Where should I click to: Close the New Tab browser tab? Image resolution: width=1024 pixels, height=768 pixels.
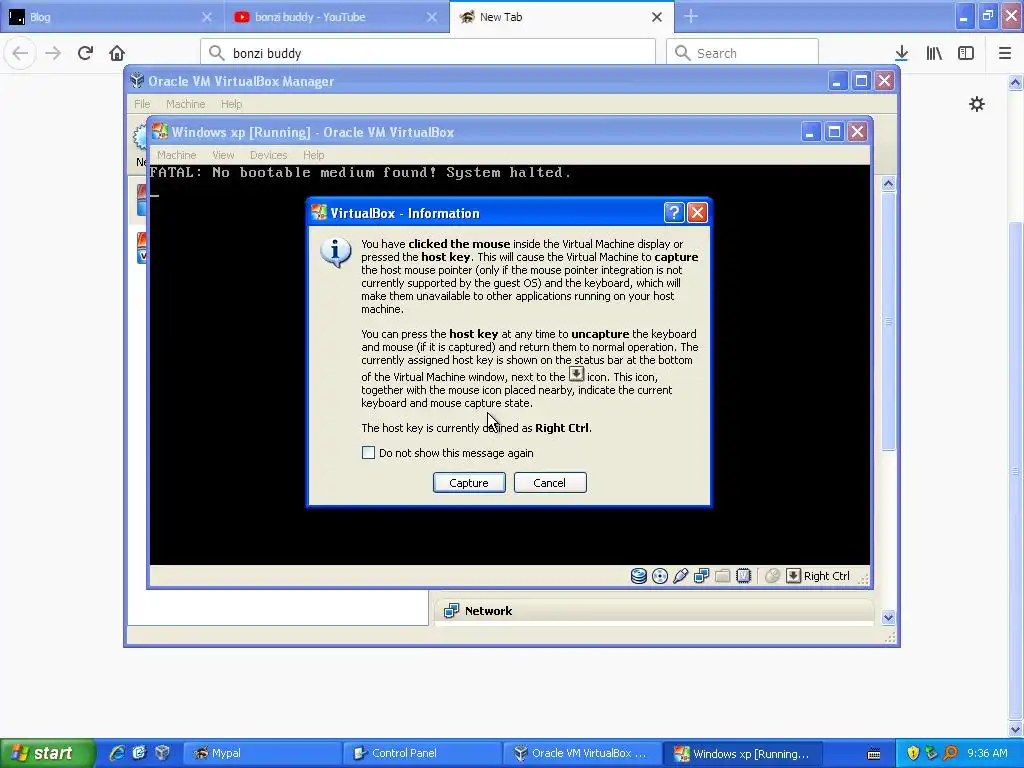(x=657, y=17)
